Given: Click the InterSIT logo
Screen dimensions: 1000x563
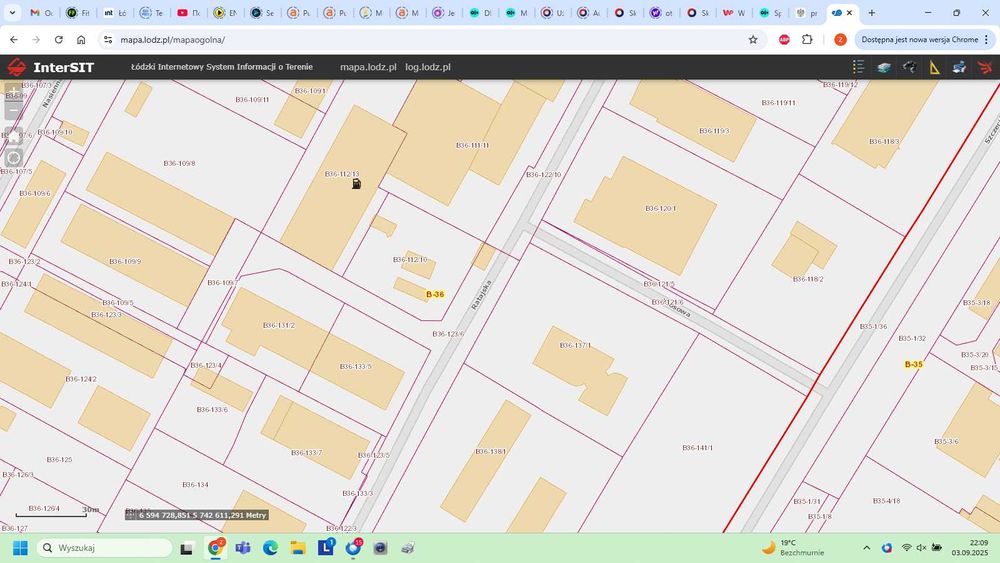Looking at the screenshot, I should [x=50, y=67].
